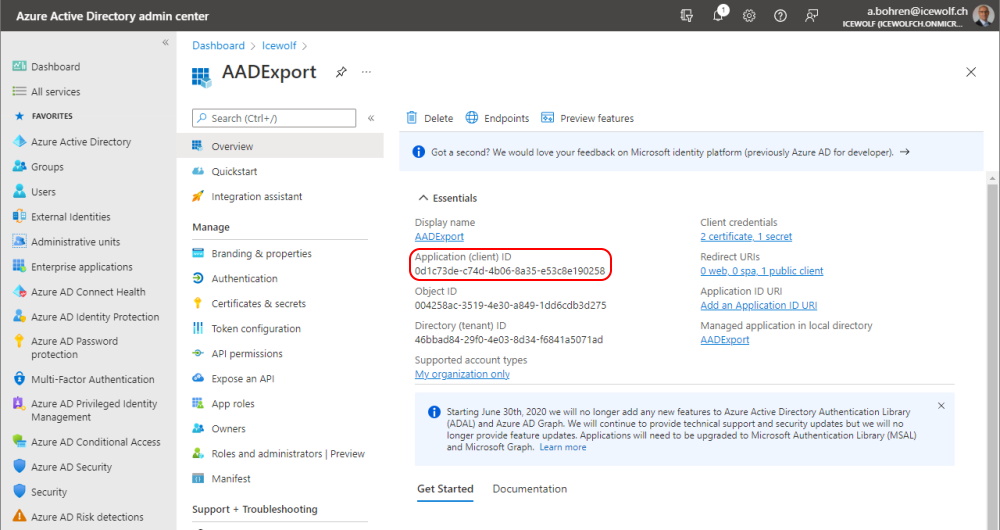
Task: Open the more options ellipsis beside AADExport
Action: 366,72
